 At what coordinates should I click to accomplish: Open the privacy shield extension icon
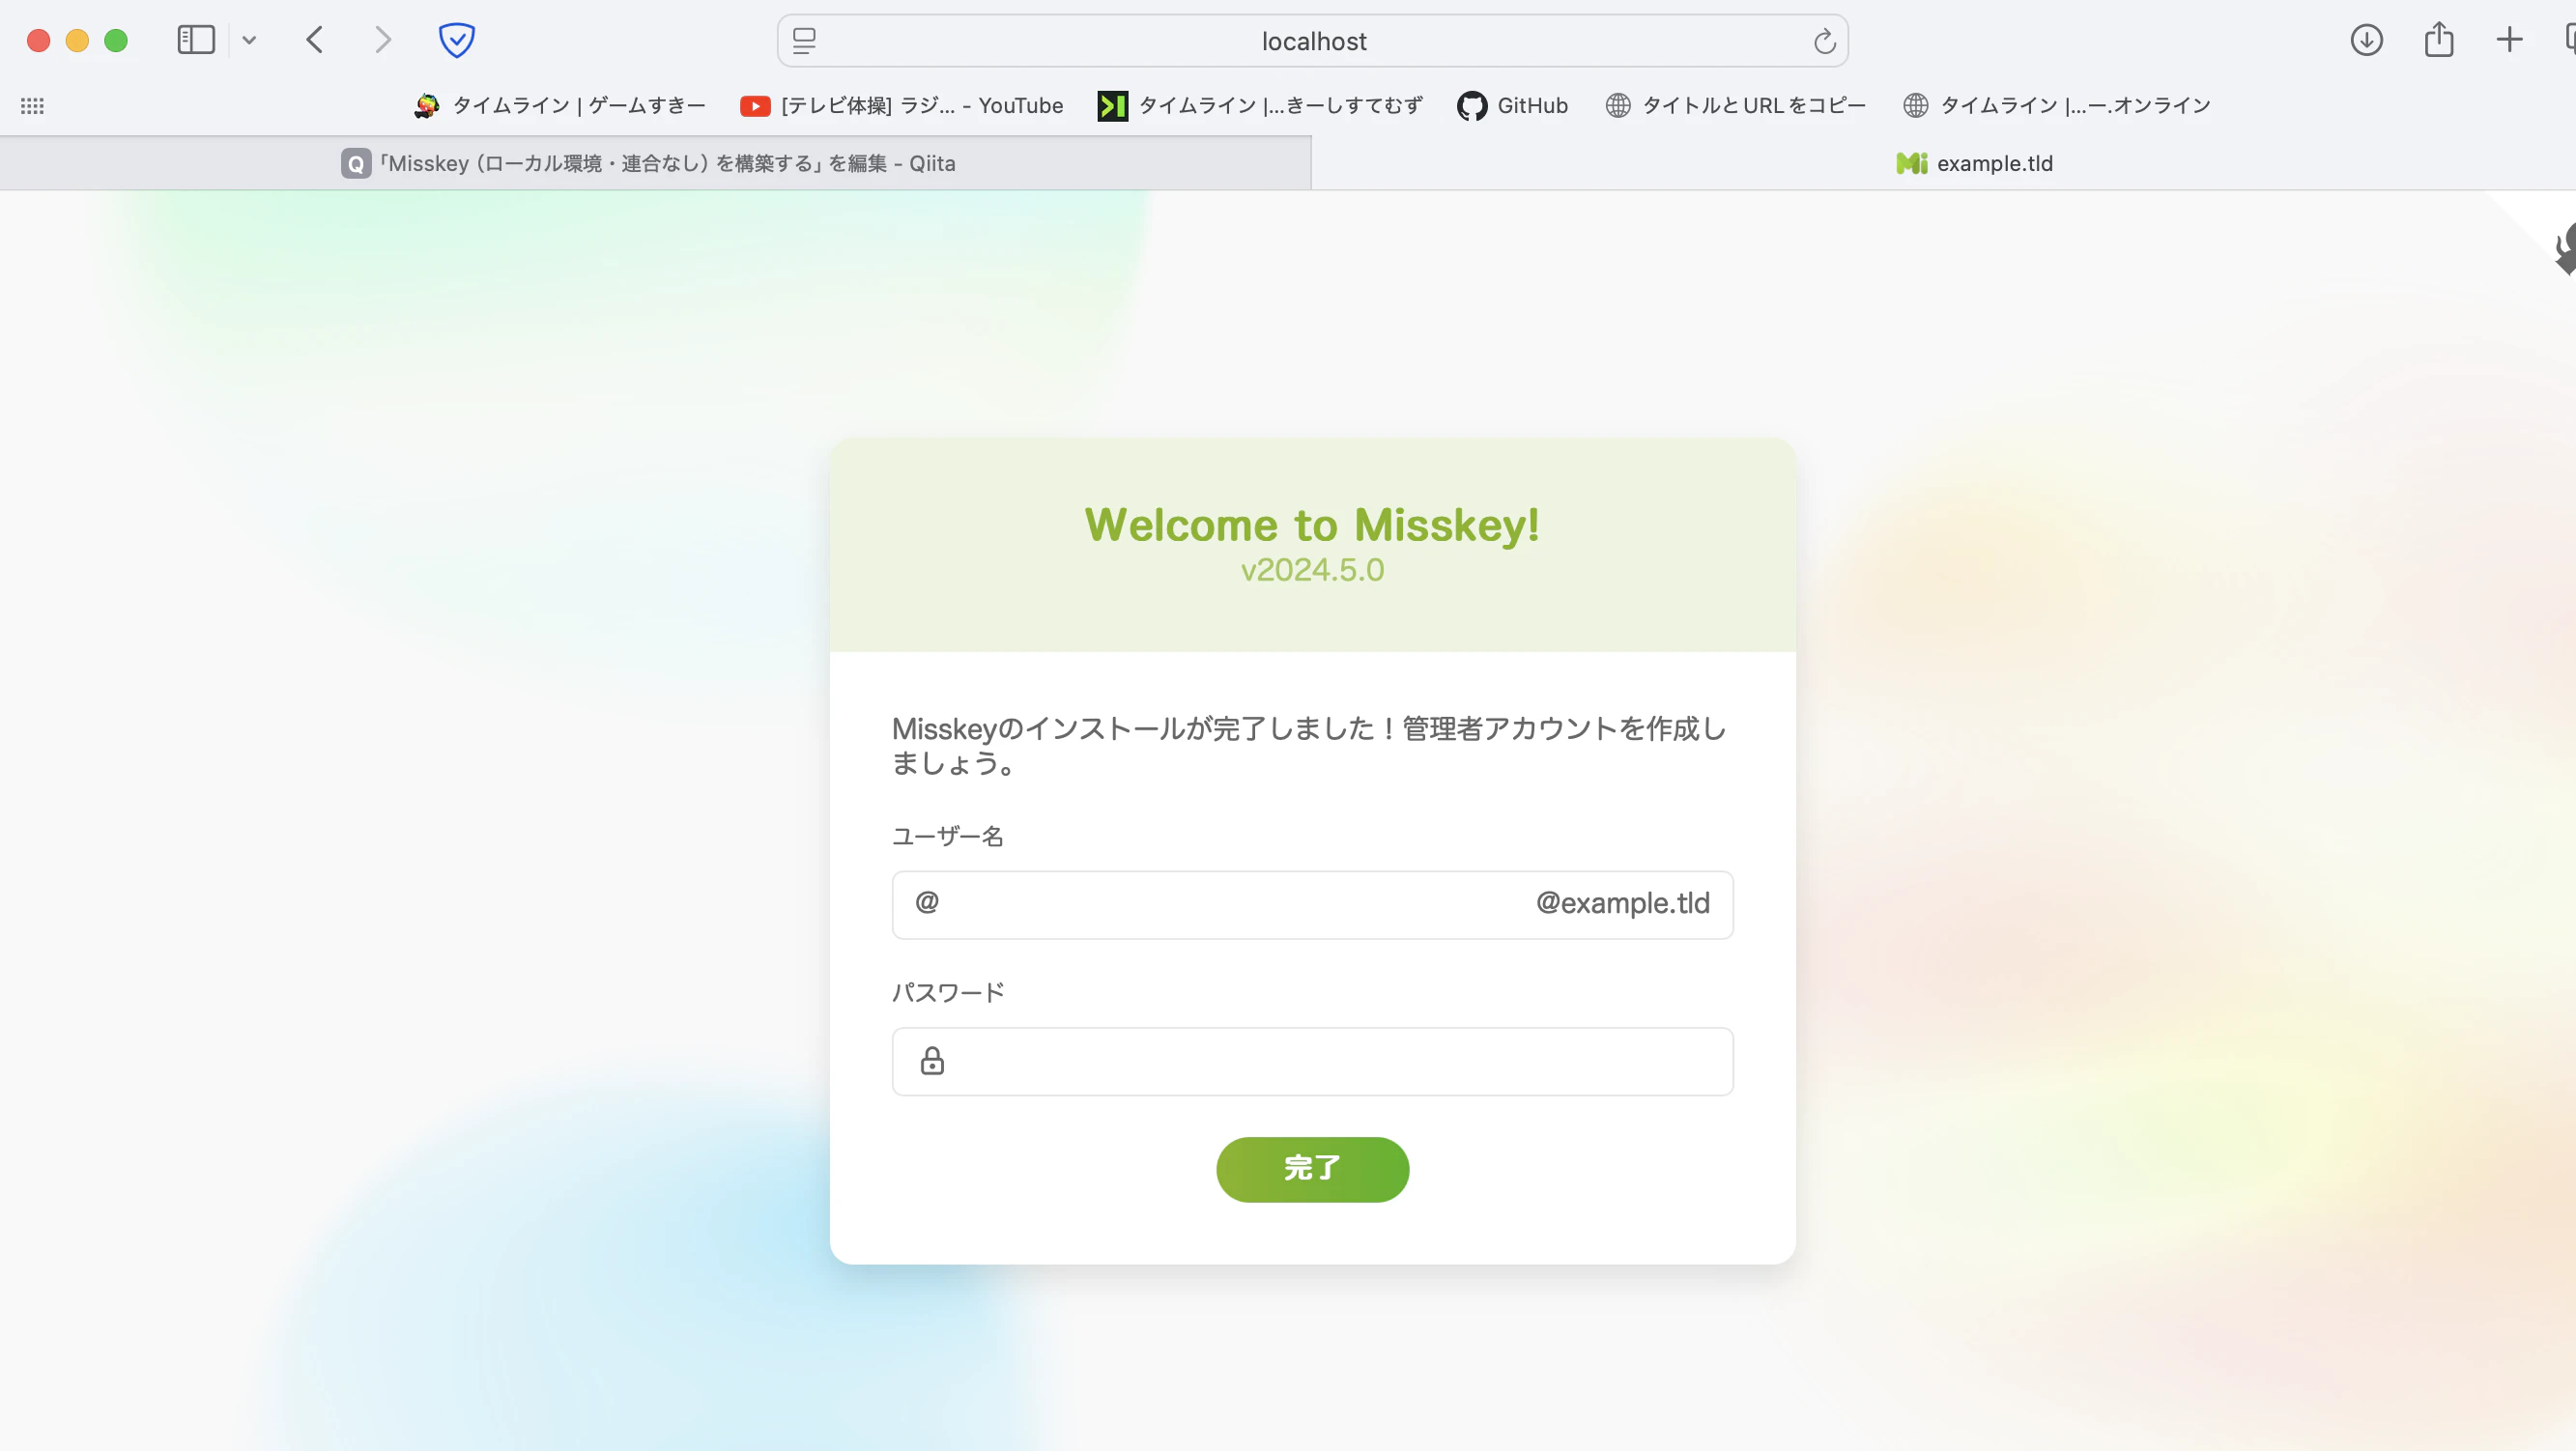point(457,40)
